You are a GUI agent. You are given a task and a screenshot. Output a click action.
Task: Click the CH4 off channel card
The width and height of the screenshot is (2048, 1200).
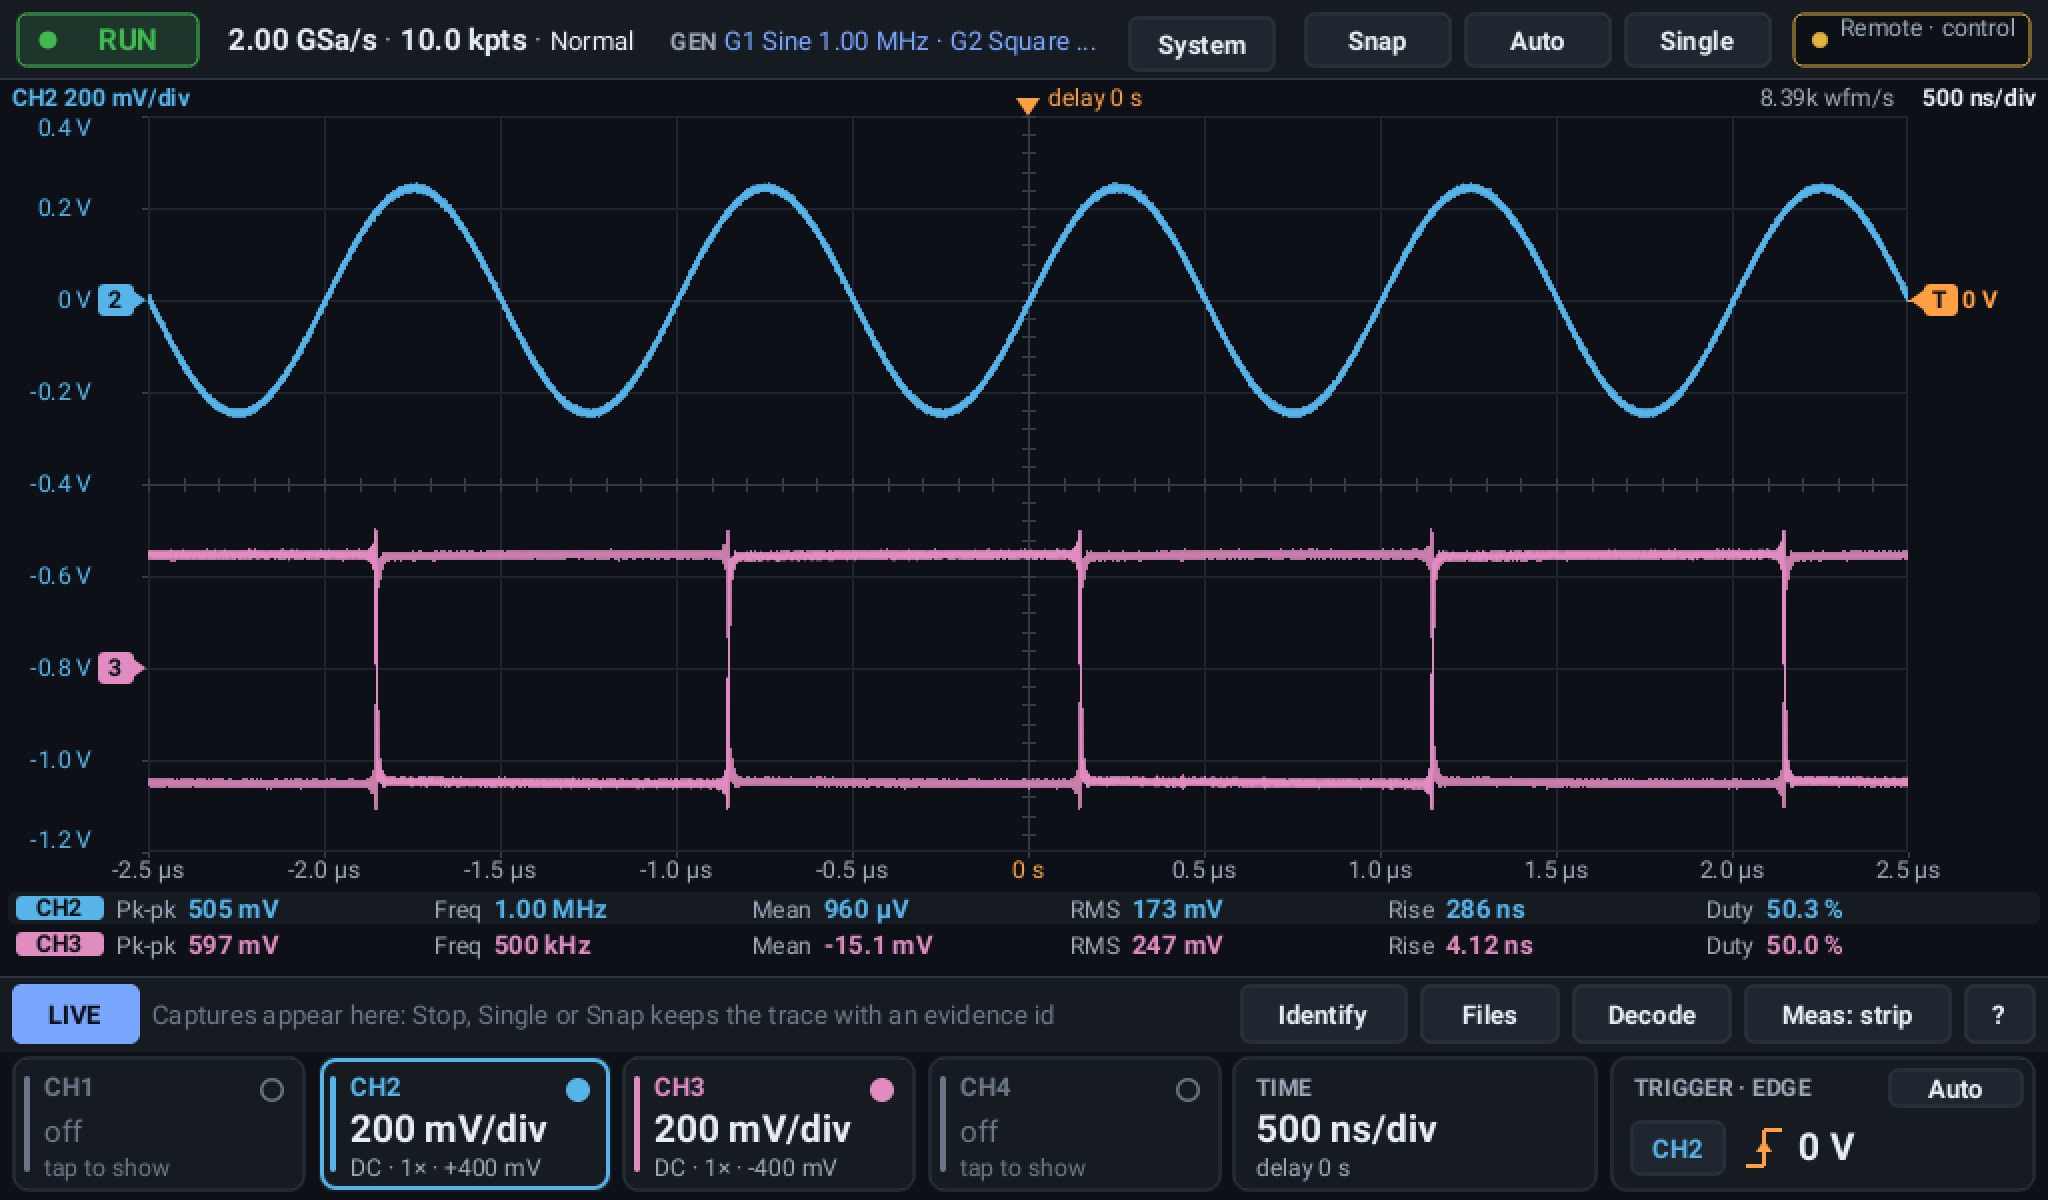pyautogui.click(x=1075, y=1124)
